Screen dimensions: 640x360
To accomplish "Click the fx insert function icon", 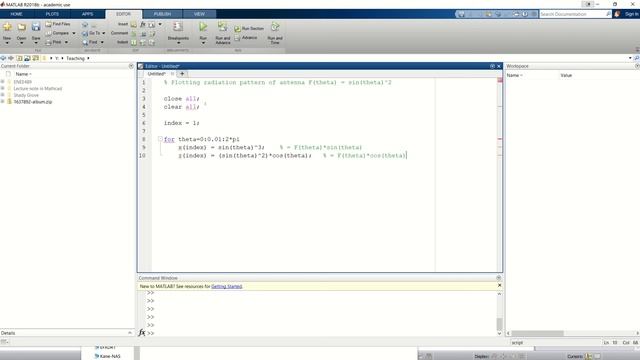I will point(143,24).
